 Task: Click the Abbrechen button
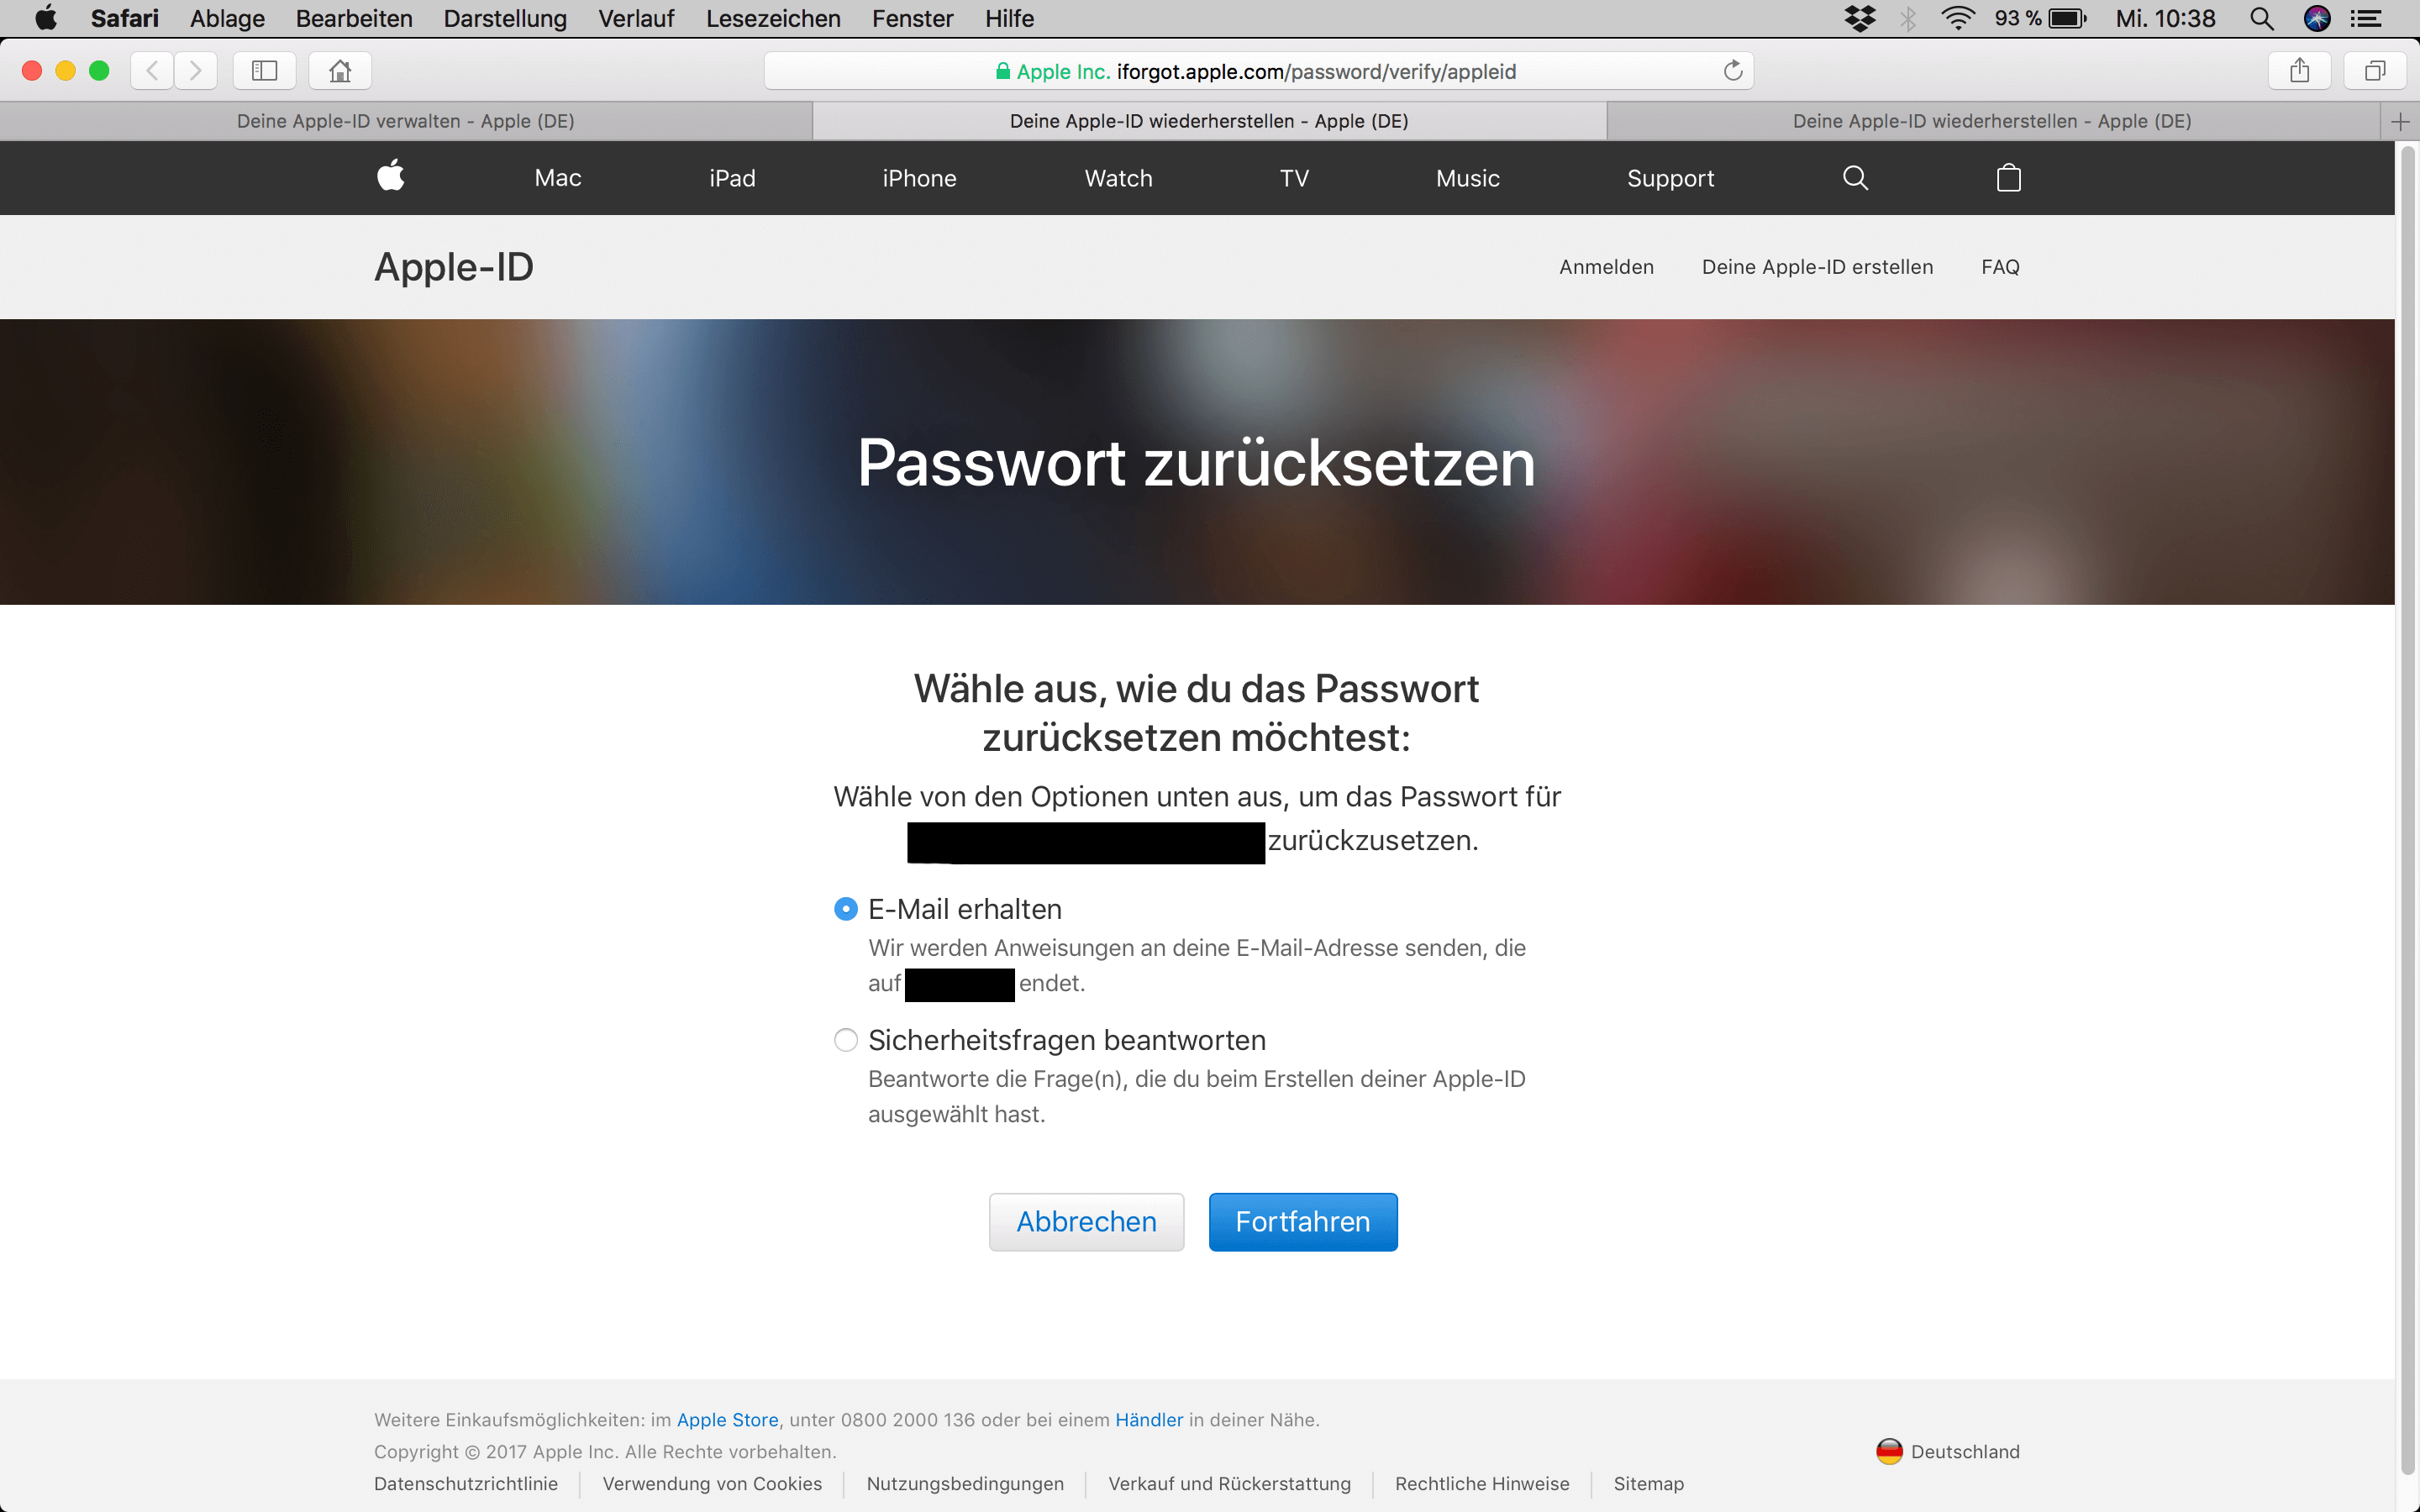[1086, 1222]
